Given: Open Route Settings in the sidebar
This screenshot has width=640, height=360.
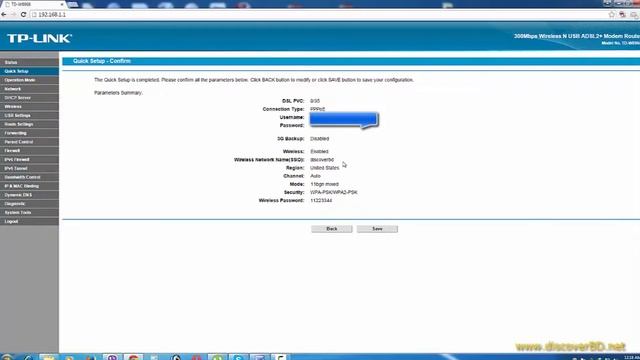Looking at the screenshot, I should [29, 124].
